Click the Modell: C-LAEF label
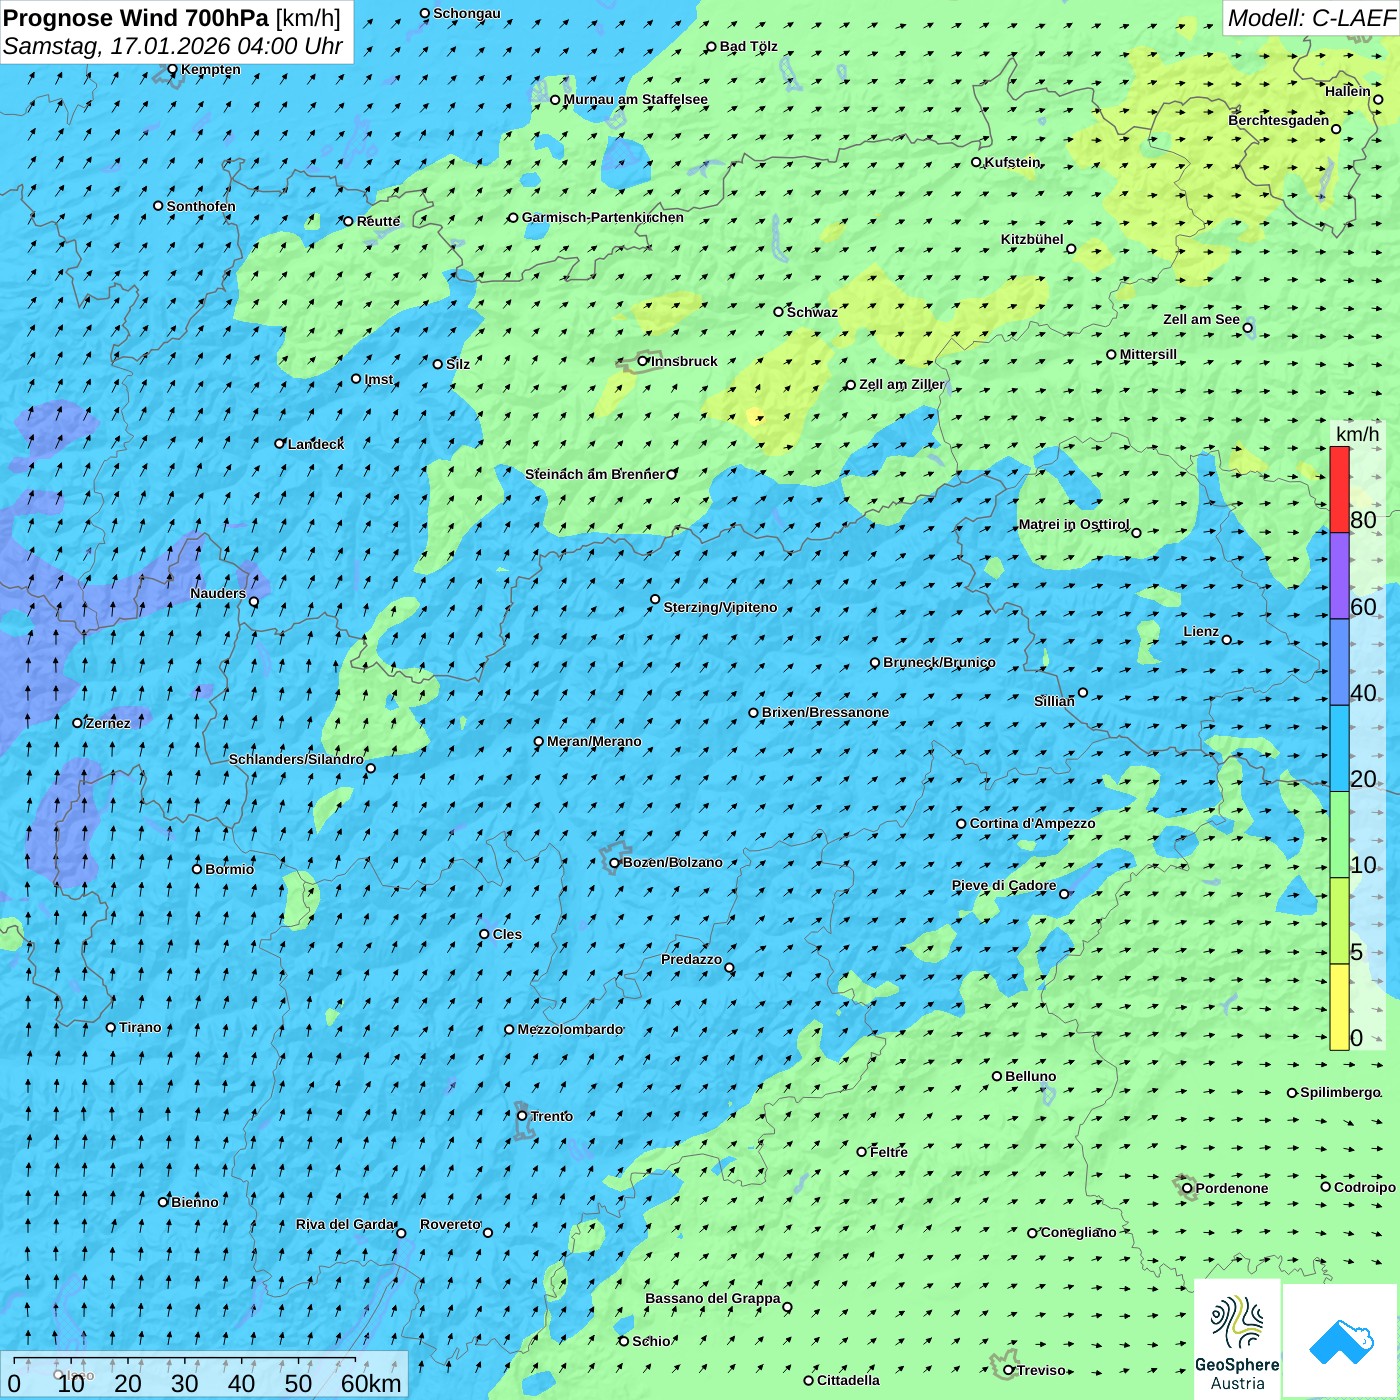 point(1310,18)
